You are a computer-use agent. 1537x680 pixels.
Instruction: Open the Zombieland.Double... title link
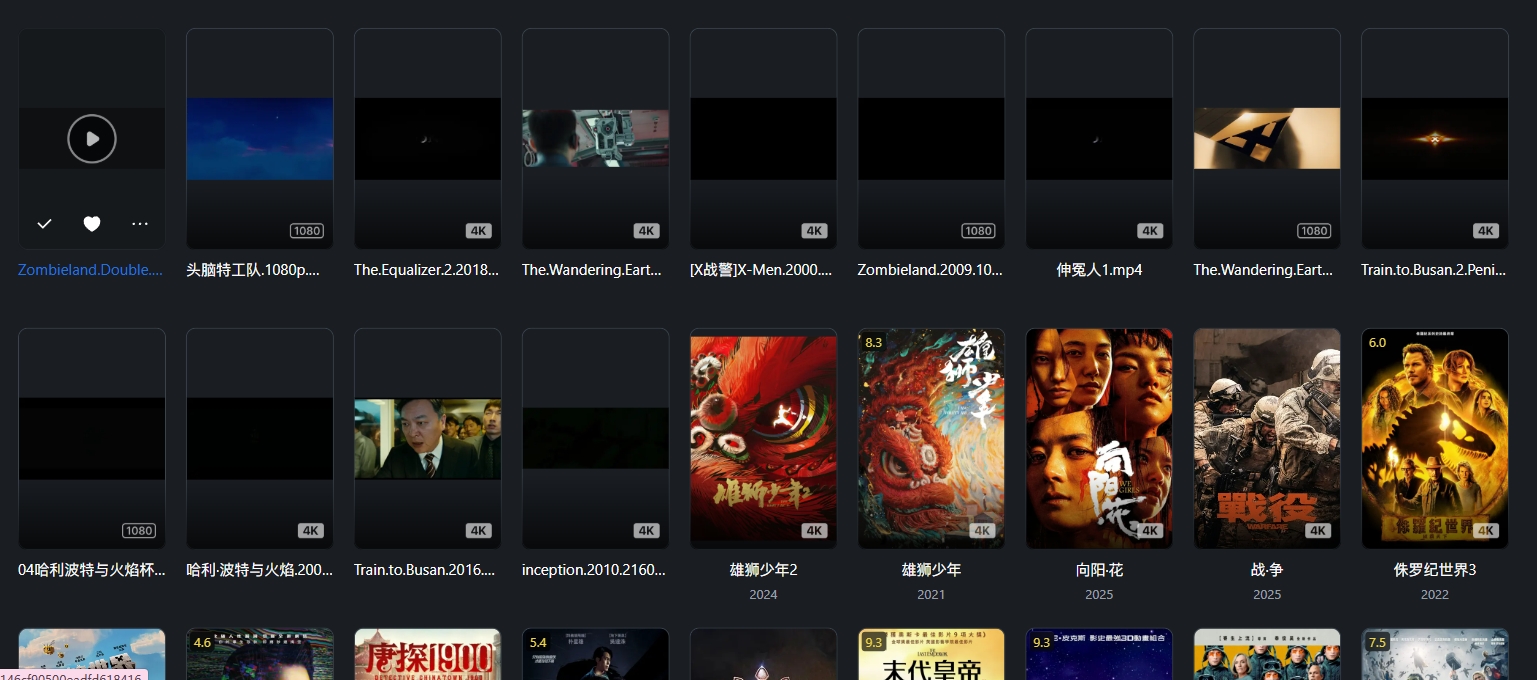[x=92, y=270]
